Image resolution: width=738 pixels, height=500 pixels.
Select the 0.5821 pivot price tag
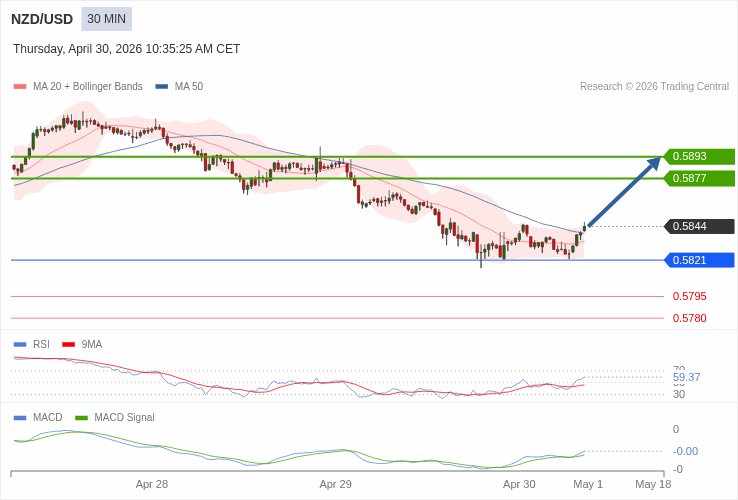pyautogui.click(x=699, y=260)
